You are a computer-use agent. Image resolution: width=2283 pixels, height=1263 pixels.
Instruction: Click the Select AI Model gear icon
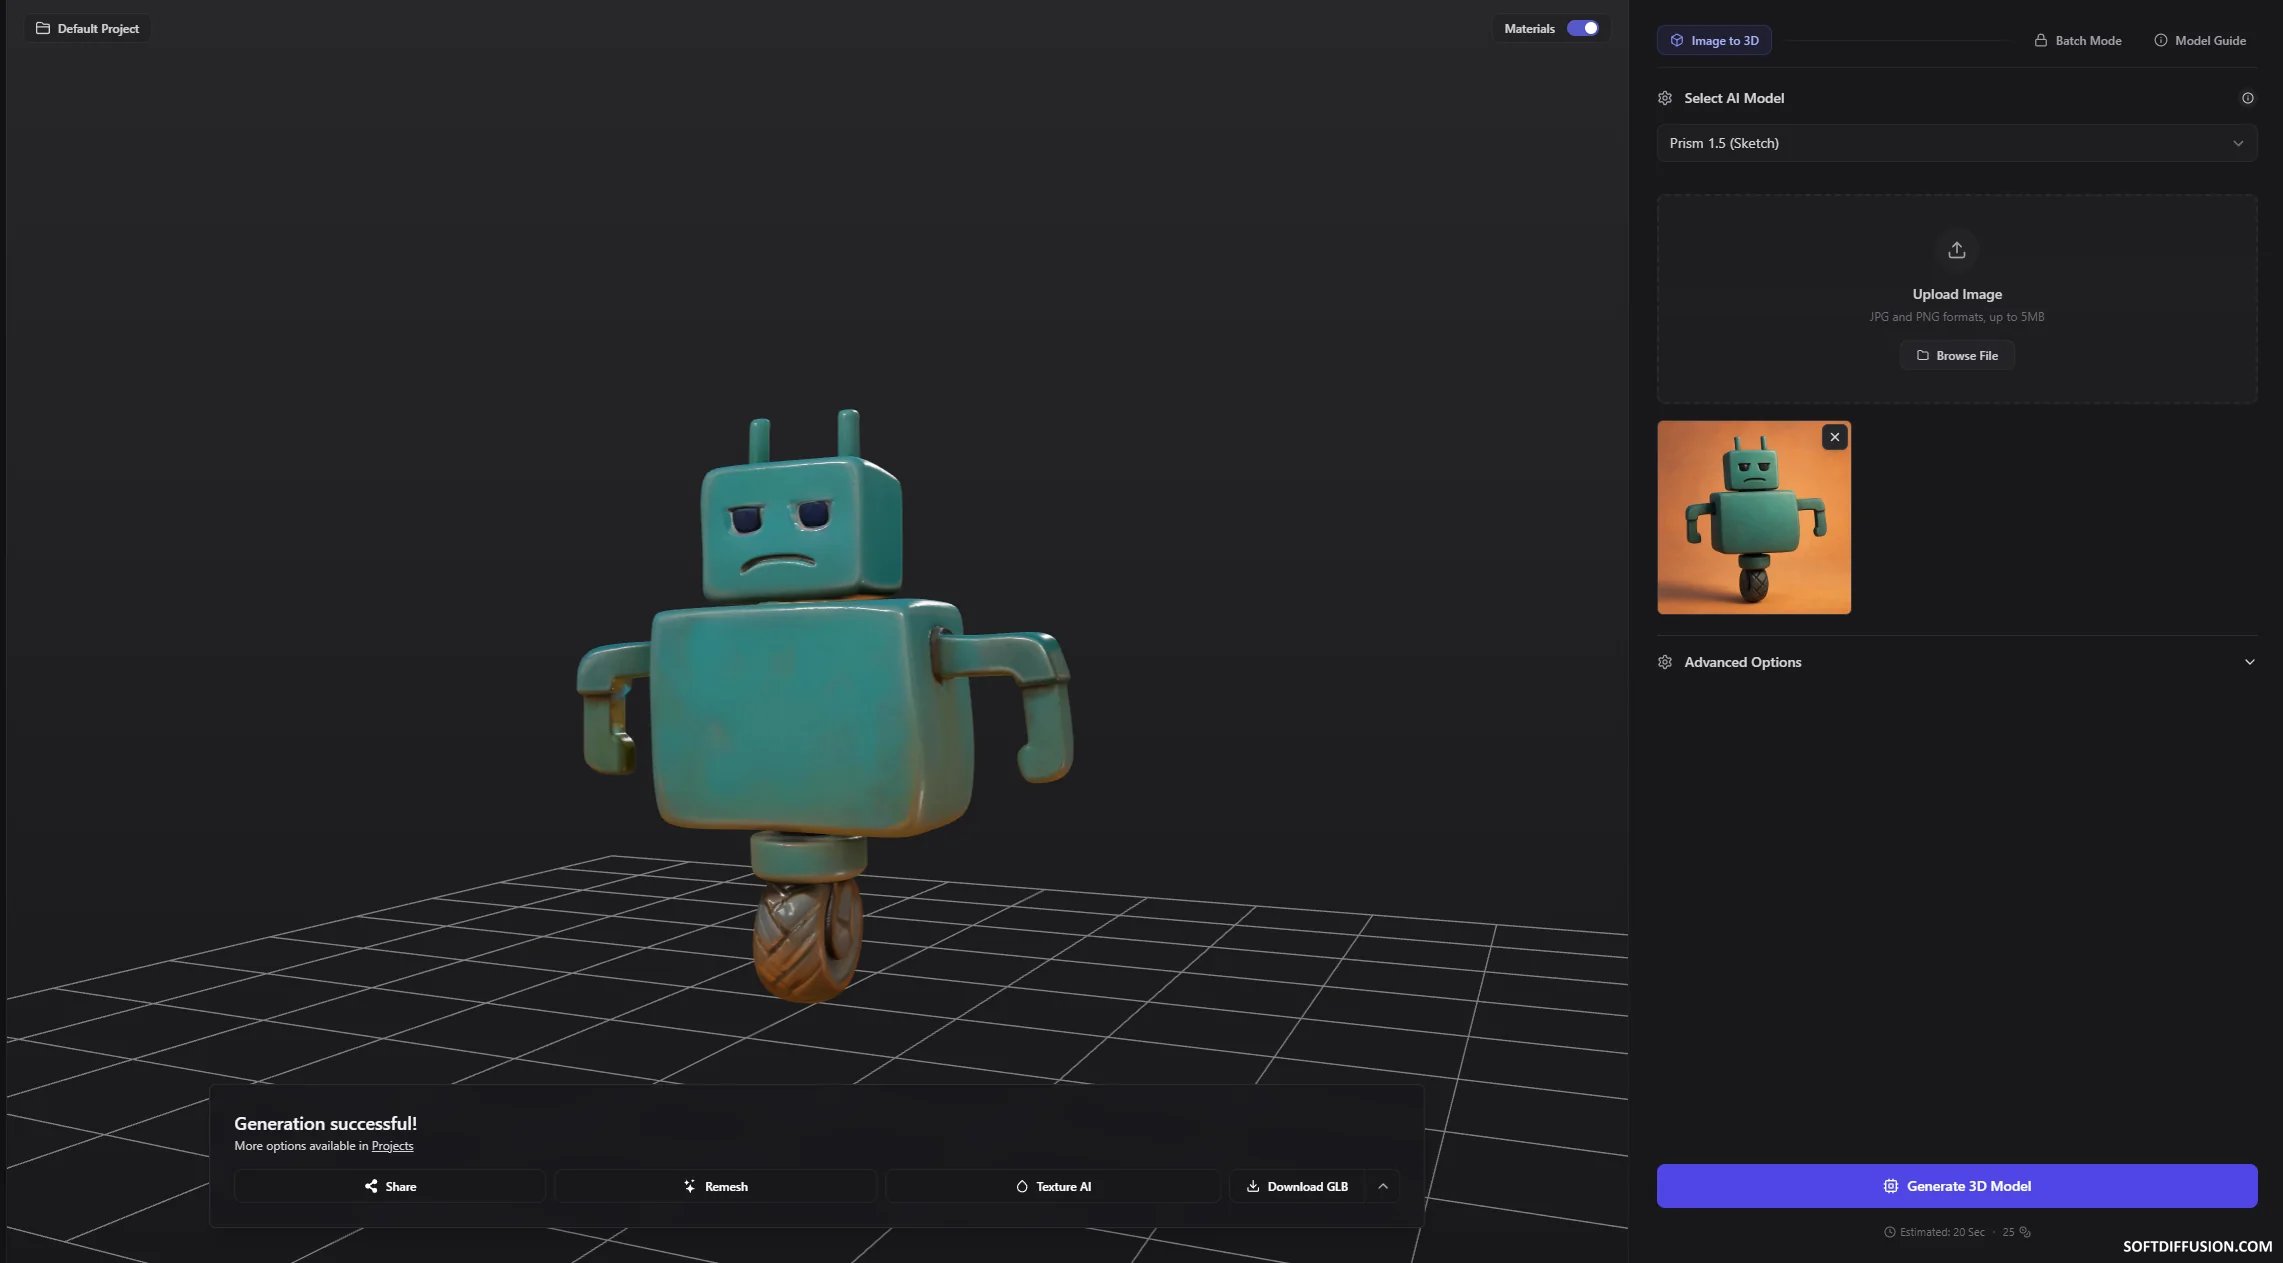point(1664,98)
